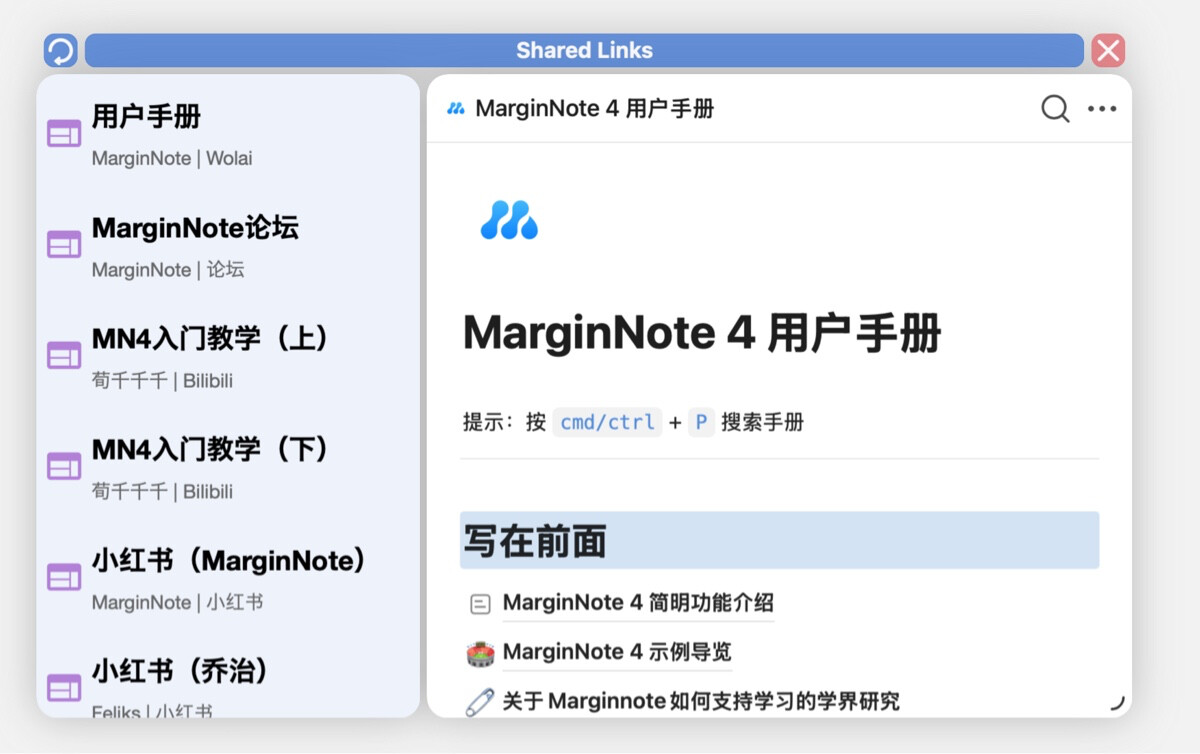Open the 小红书（乔治） link
This screenshot has height=754, width=1200.
181,671
